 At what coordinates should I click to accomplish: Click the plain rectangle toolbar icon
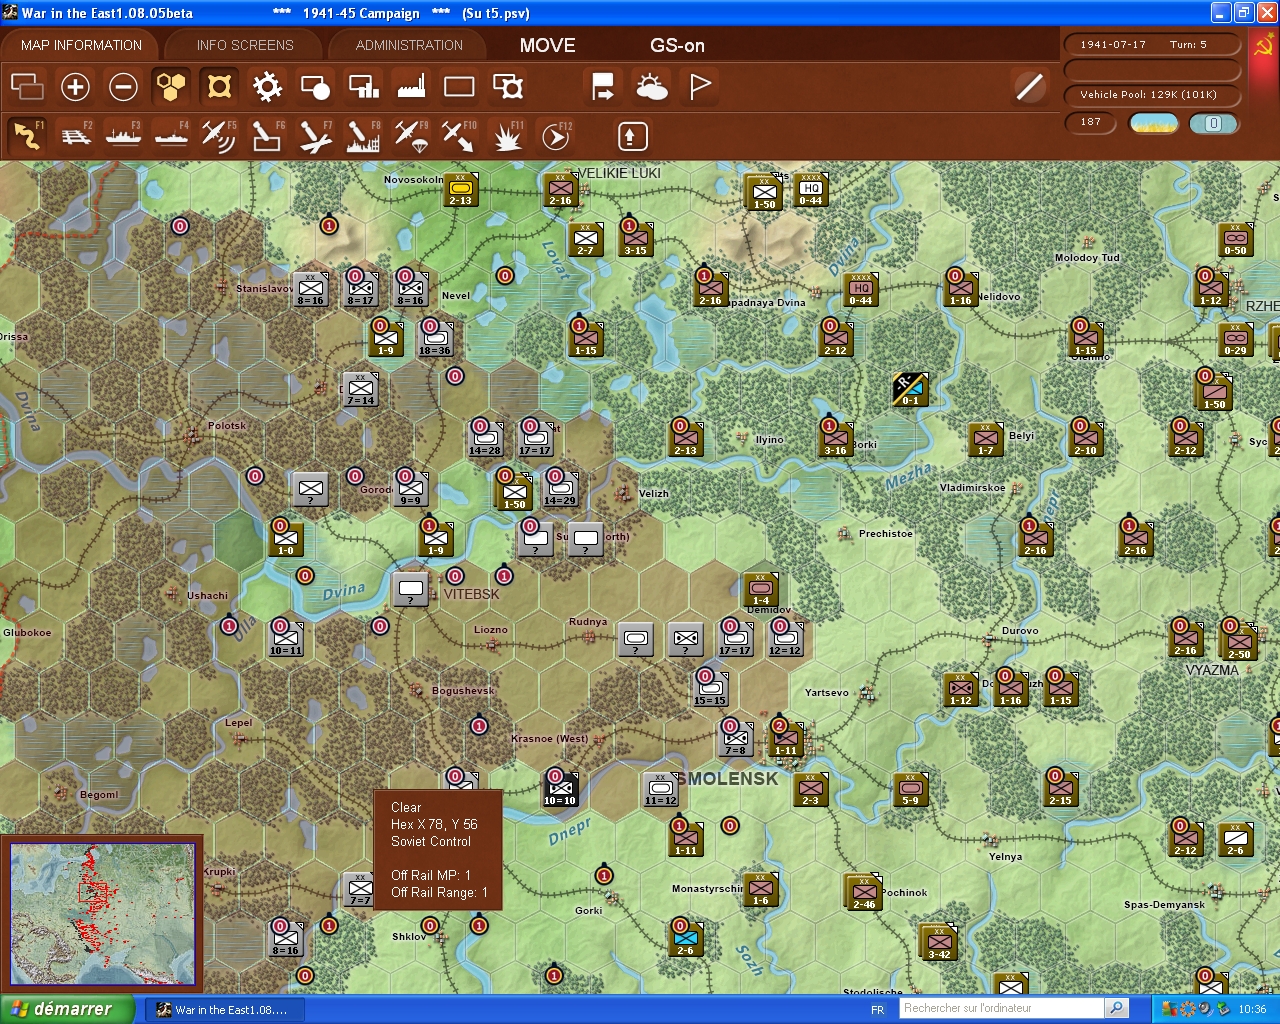(459, 87)
